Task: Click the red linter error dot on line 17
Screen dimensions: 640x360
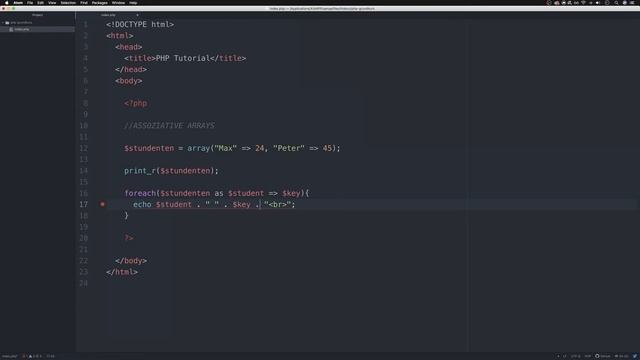Action: coord(102,204)
